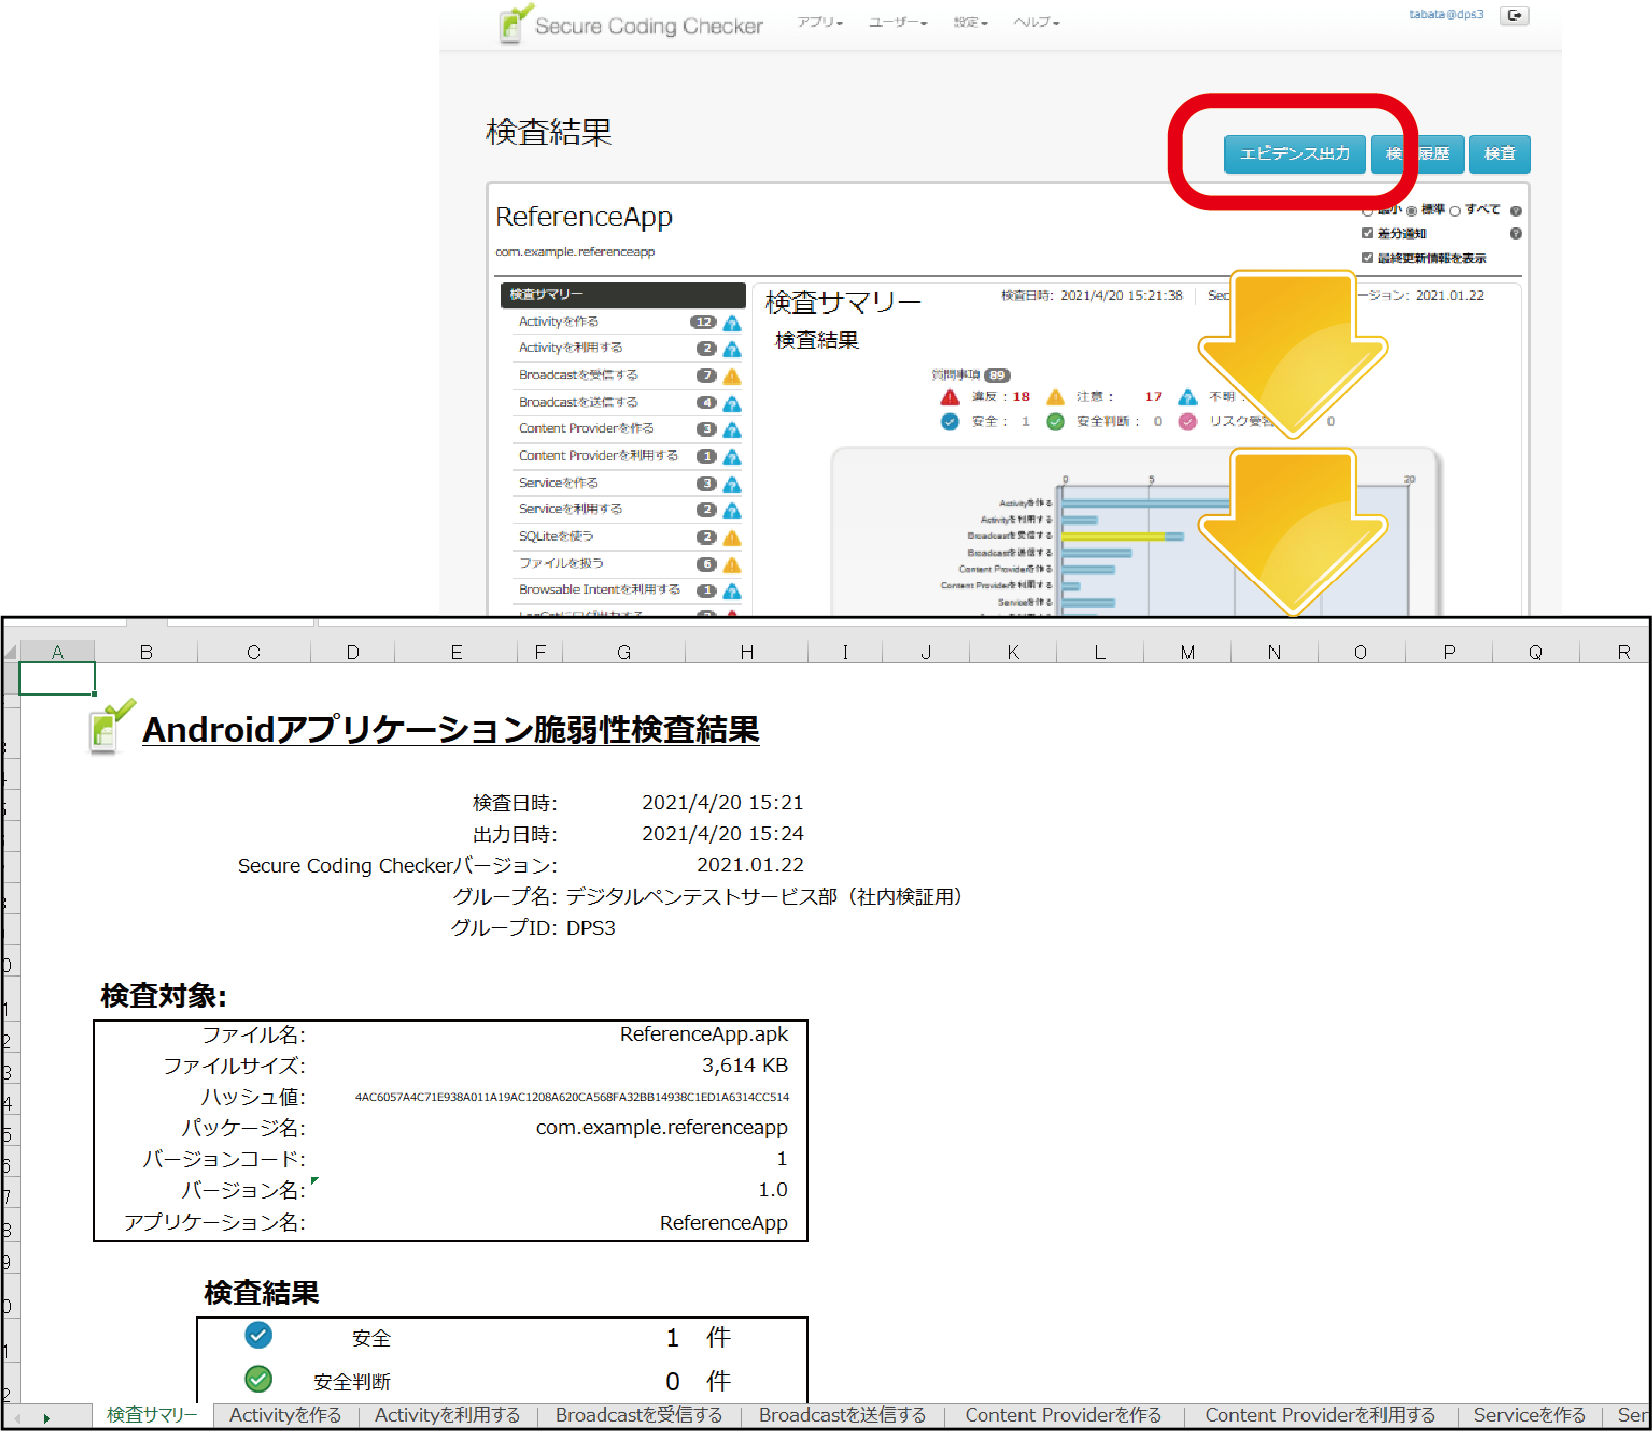Click ReferenceApp.apk file name cell
The height and width of the screenshot is (1431, 1652).
(x=704, y=1034)
